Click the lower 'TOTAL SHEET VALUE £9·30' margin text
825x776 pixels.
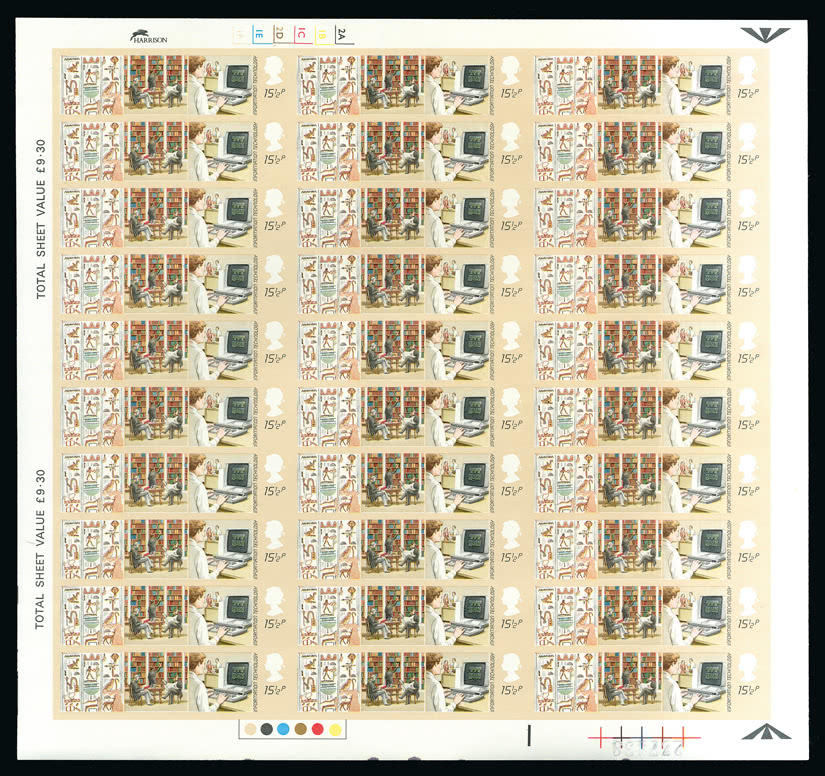pos(40,550)
